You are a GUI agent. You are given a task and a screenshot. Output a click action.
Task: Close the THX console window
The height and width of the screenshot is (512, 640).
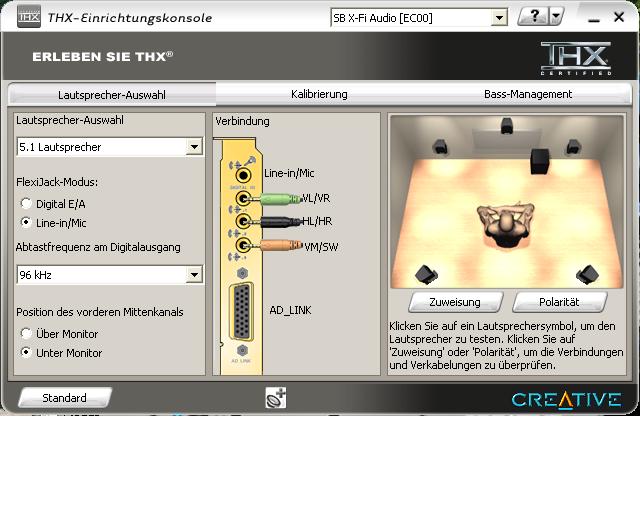619,17
